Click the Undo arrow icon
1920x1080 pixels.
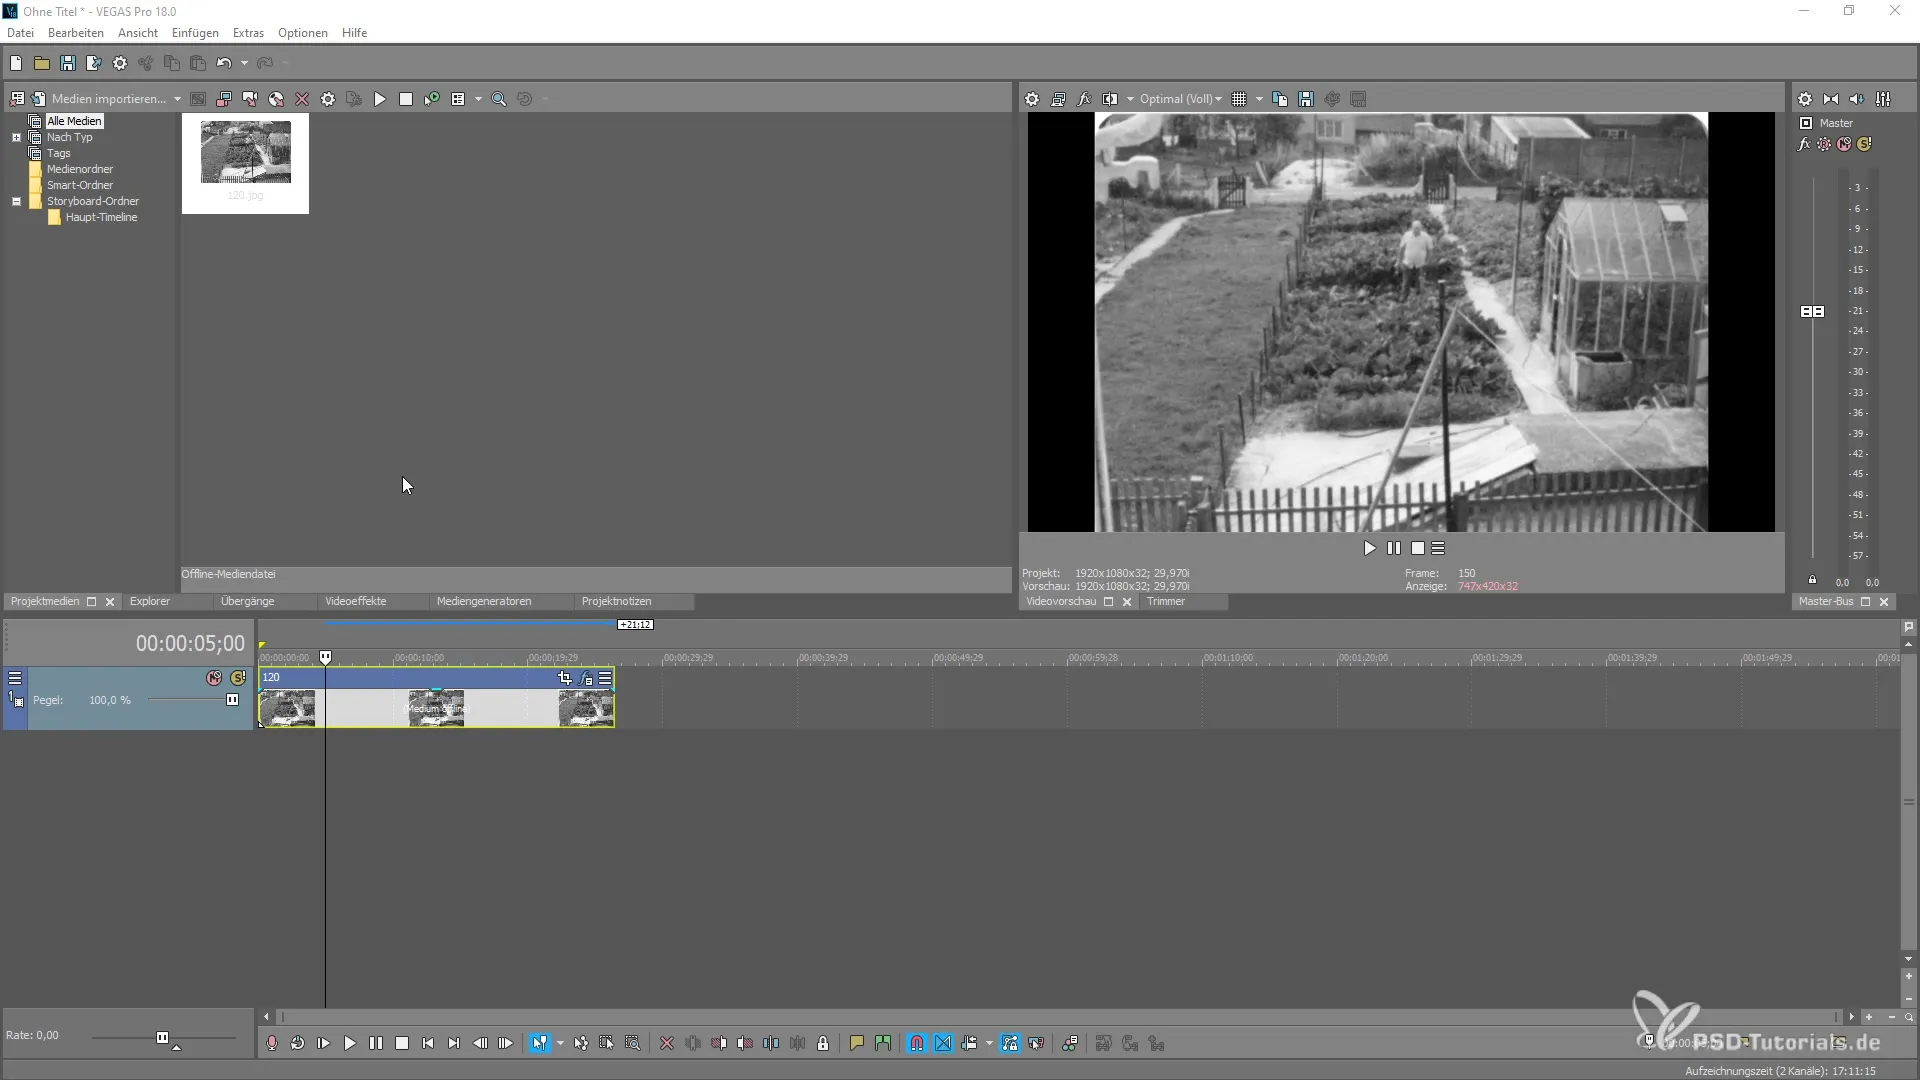[x=224, y=63]
